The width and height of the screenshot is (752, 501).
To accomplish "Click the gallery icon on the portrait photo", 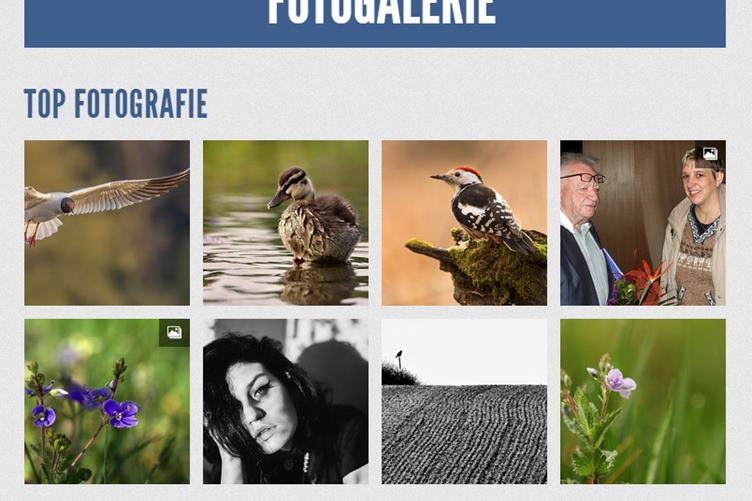I will coord(710,153).
